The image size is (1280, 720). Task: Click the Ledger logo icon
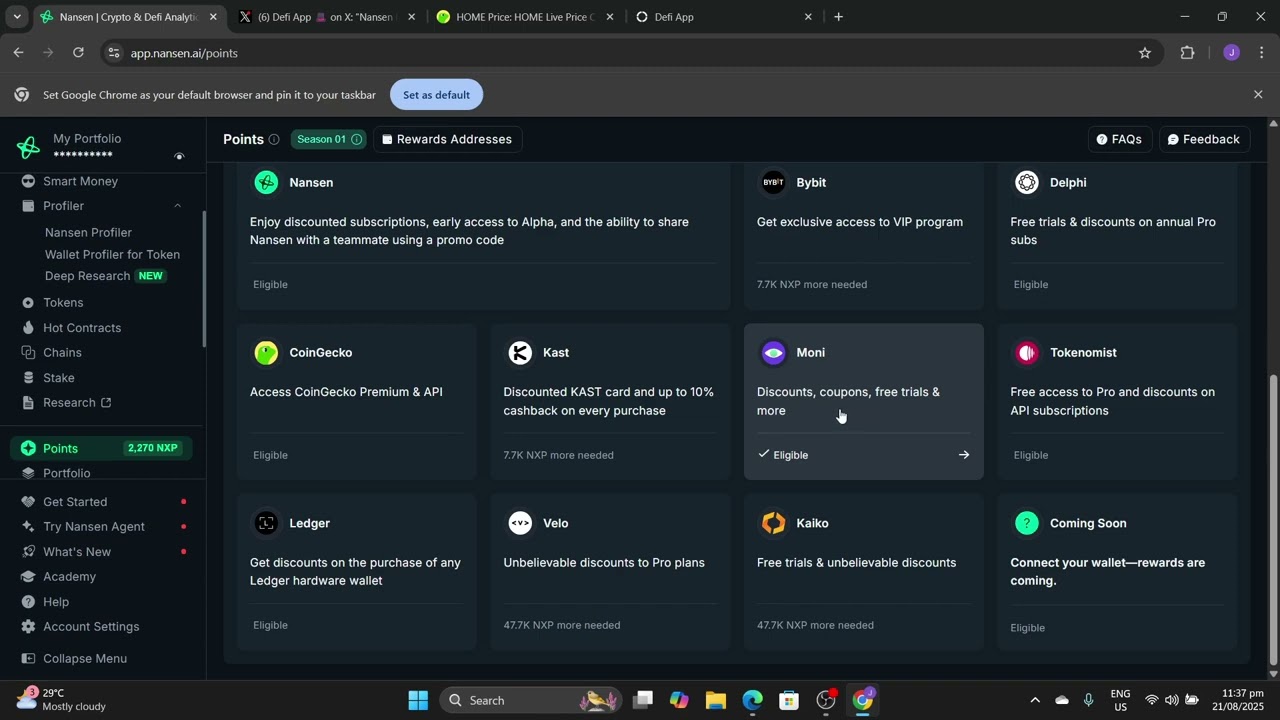(x=266, y=523)
